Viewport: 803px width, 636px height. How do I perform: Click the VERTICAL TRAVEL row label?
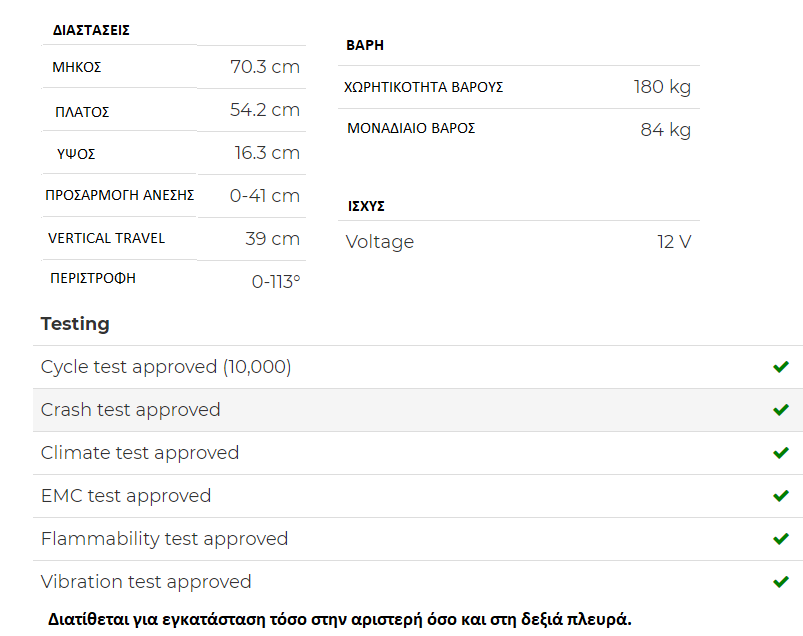[107, 238]
